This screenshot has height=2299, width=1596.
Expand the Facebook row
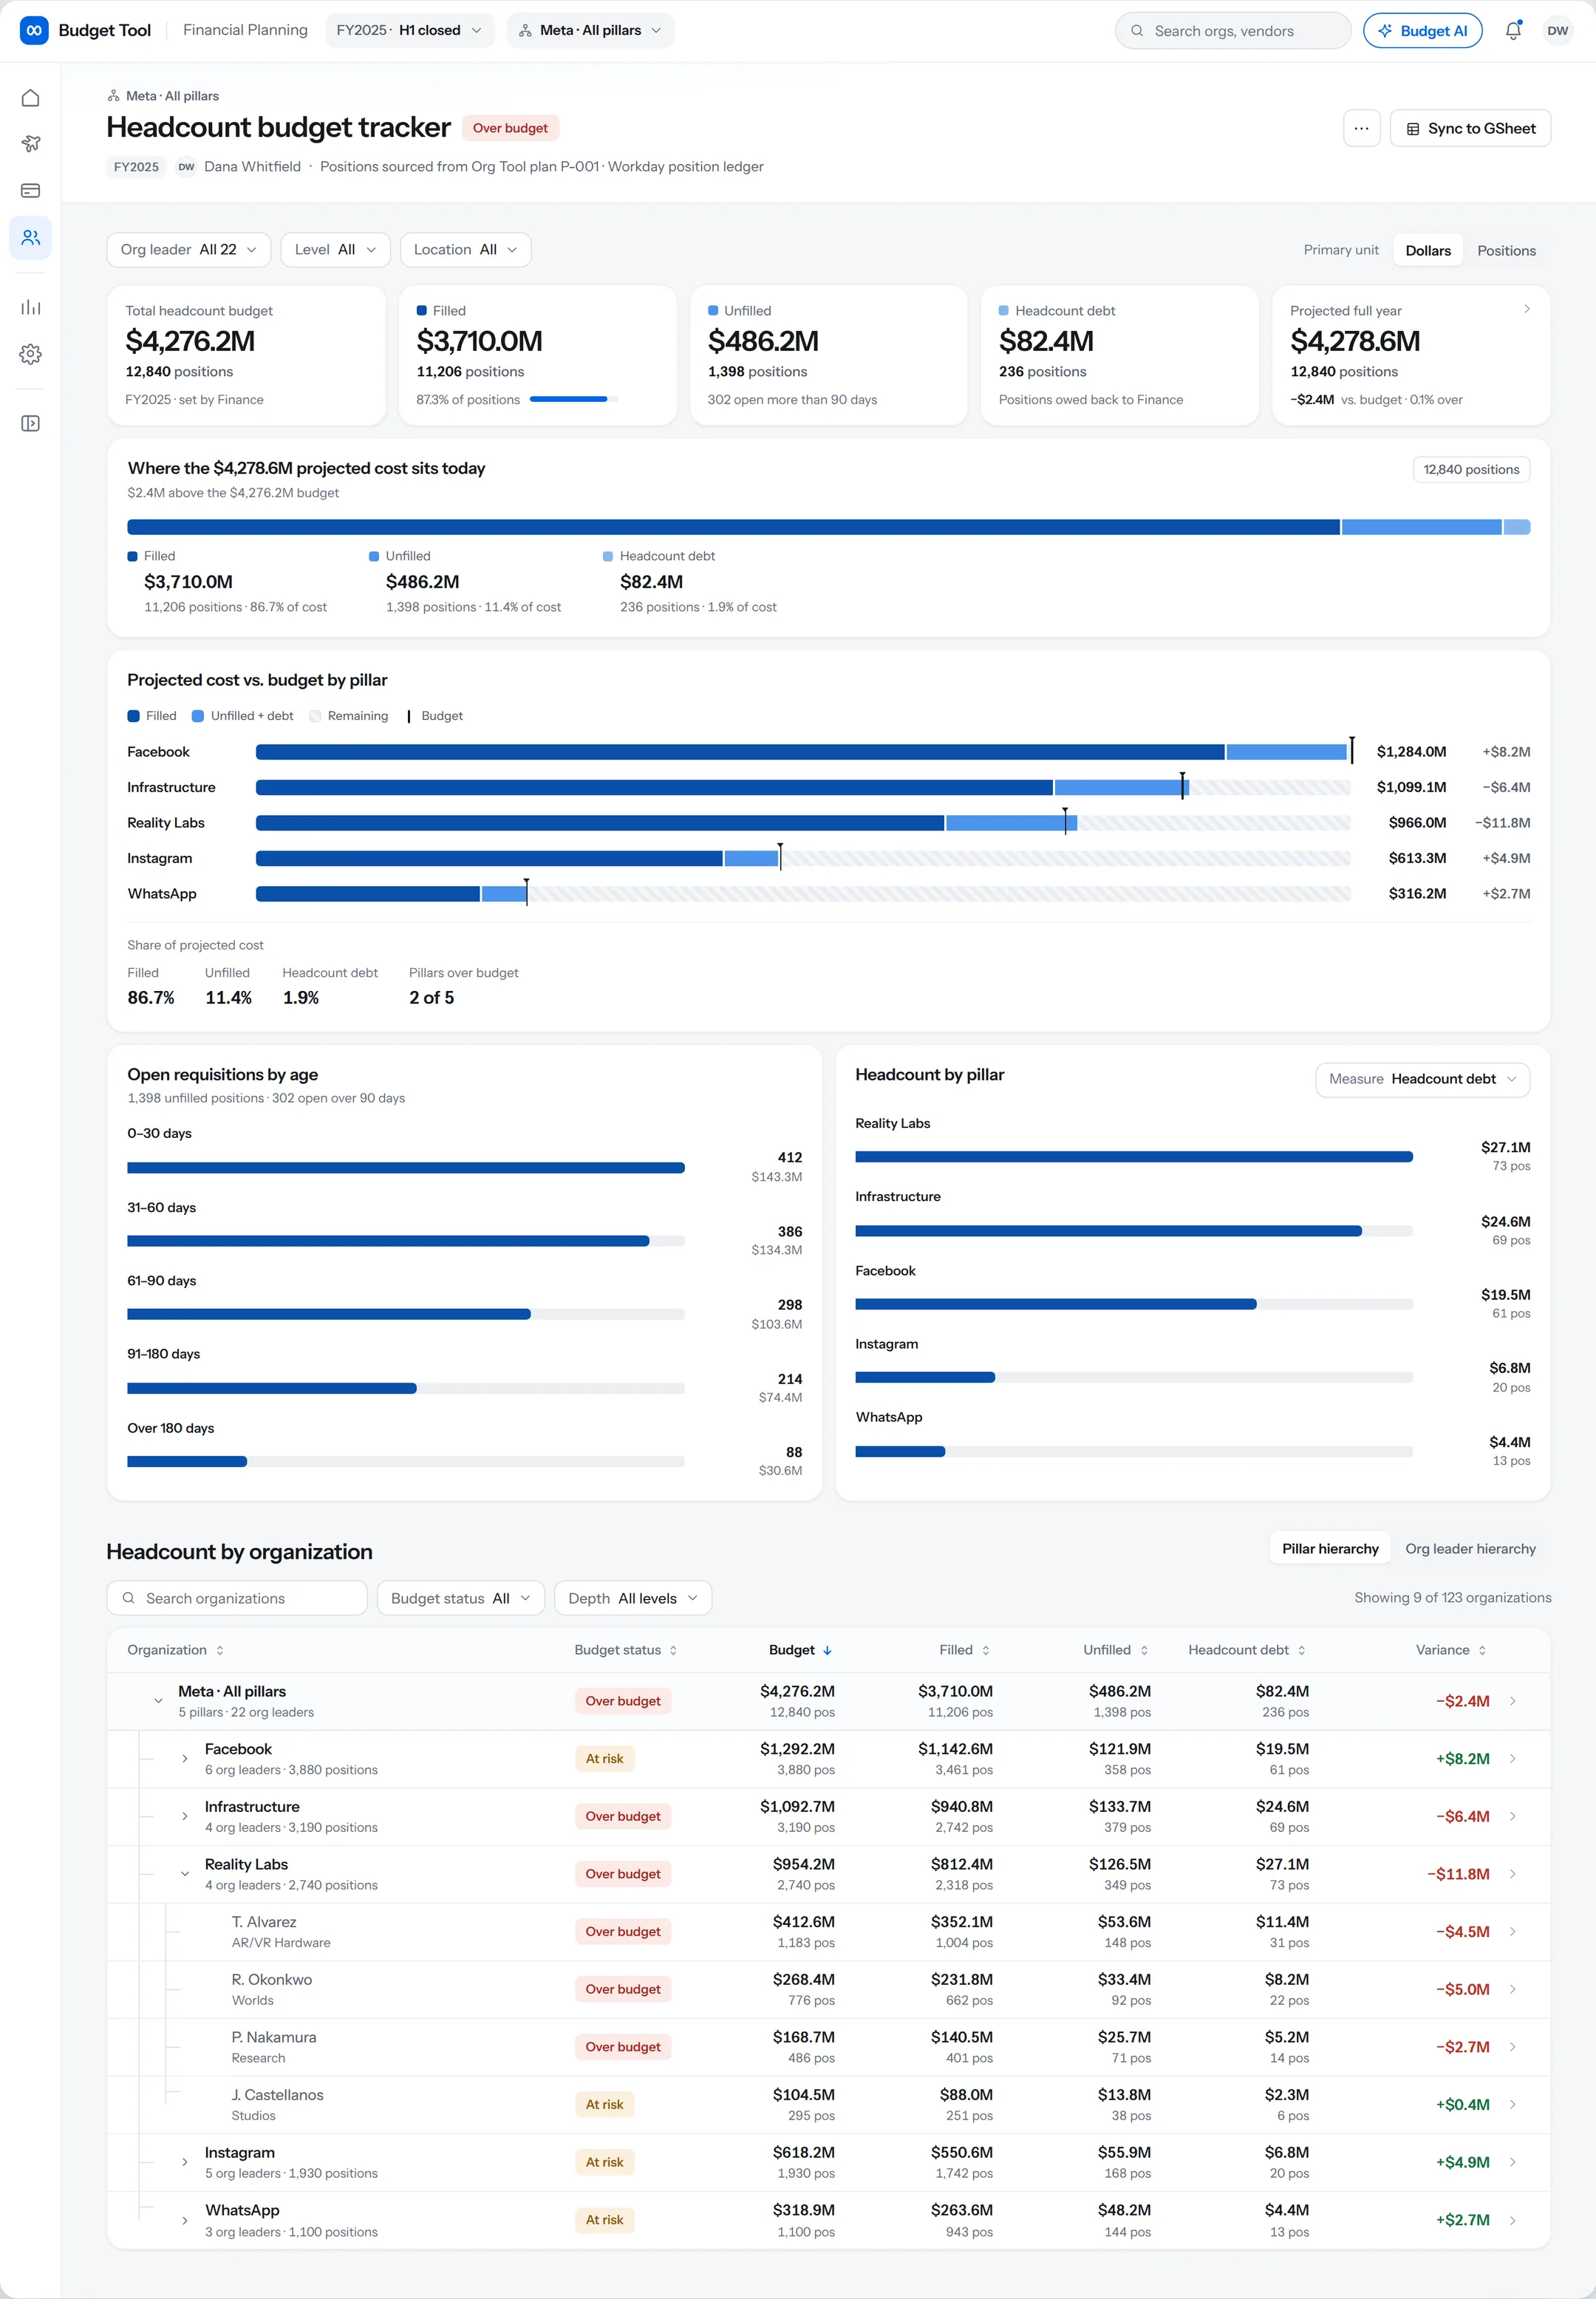click(185, 1758)
